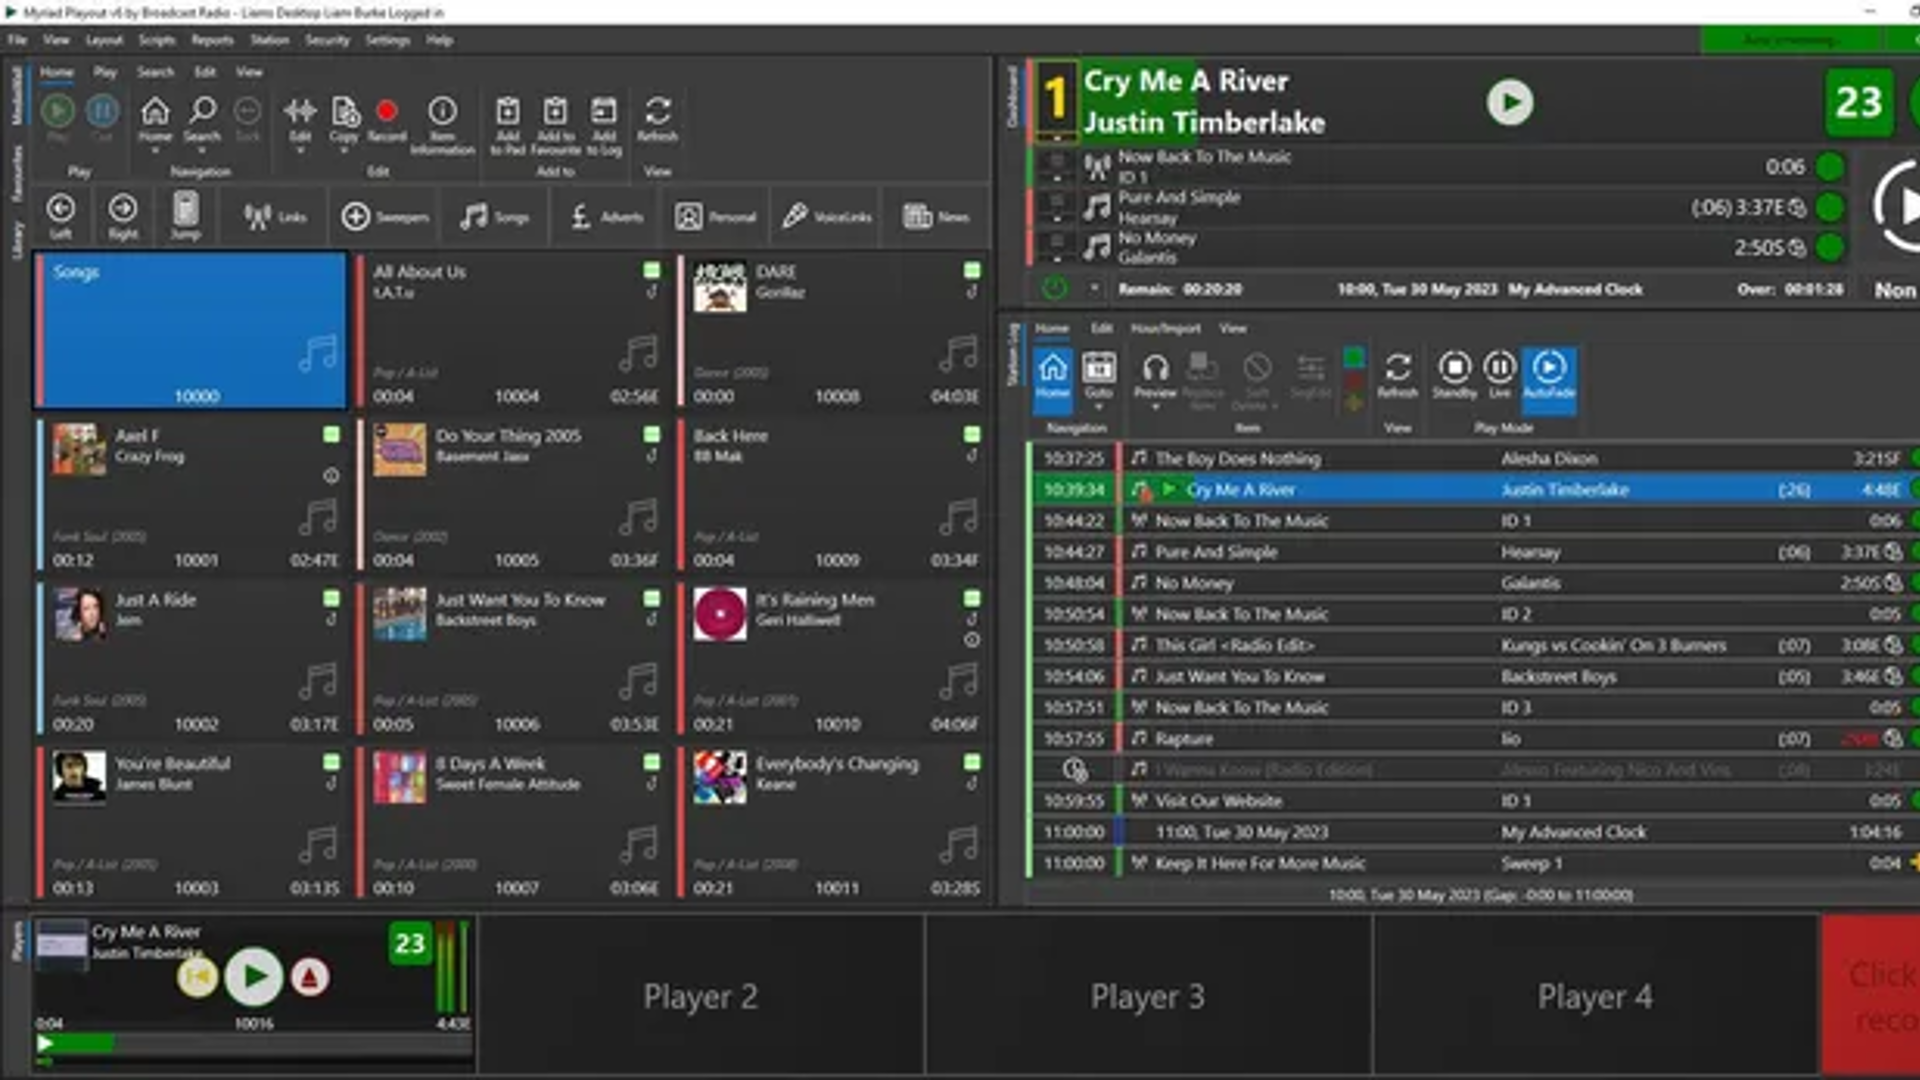Click Player 1 playback progress bar
The height and width of the screenshot is (1080, 1920).
tap(254, 1044)
